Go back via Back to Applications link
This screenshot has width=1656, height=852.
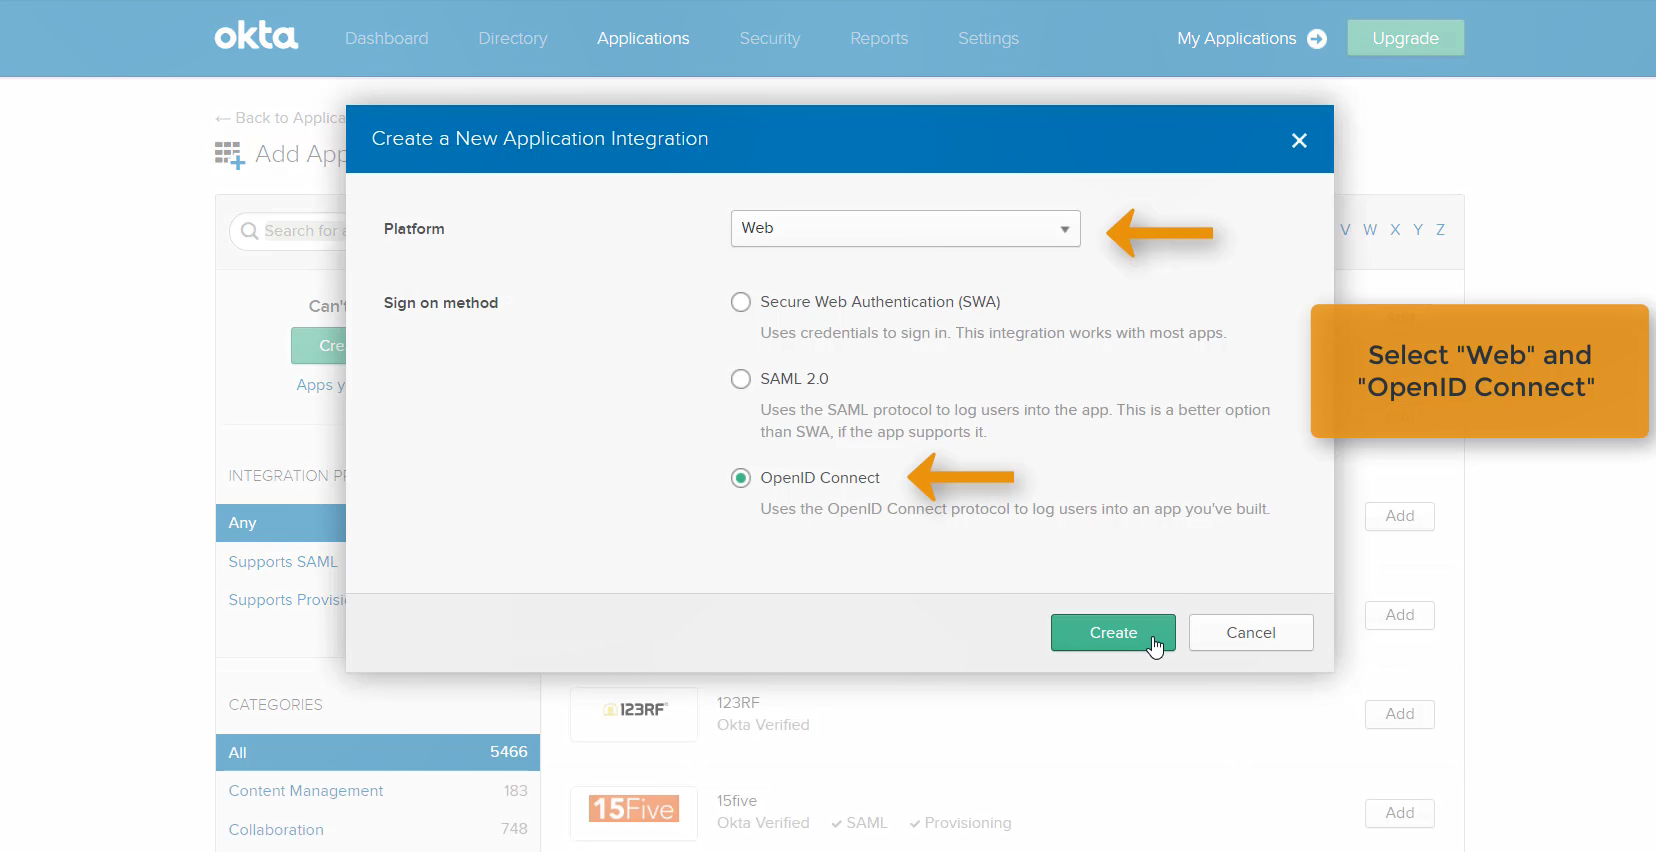[280, 118]
